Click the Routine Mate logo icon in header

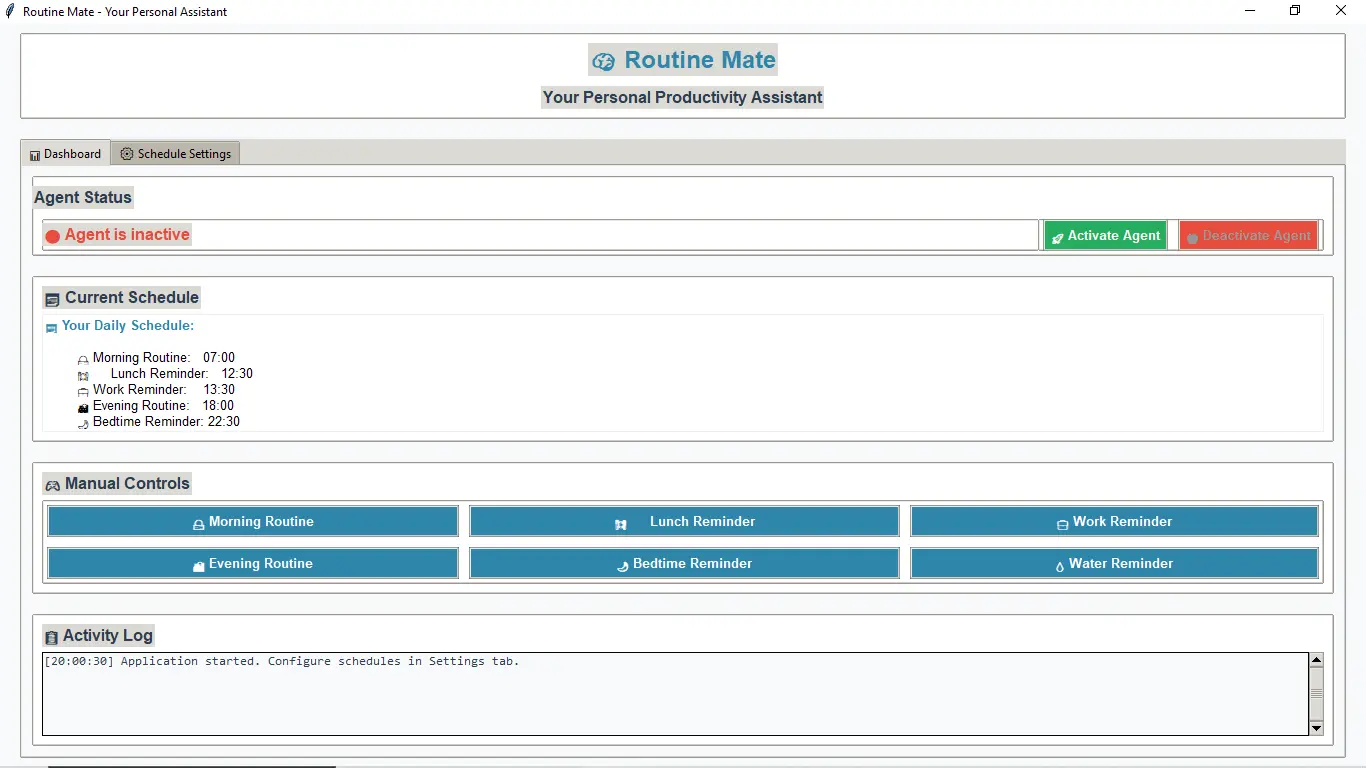[603, 62]
